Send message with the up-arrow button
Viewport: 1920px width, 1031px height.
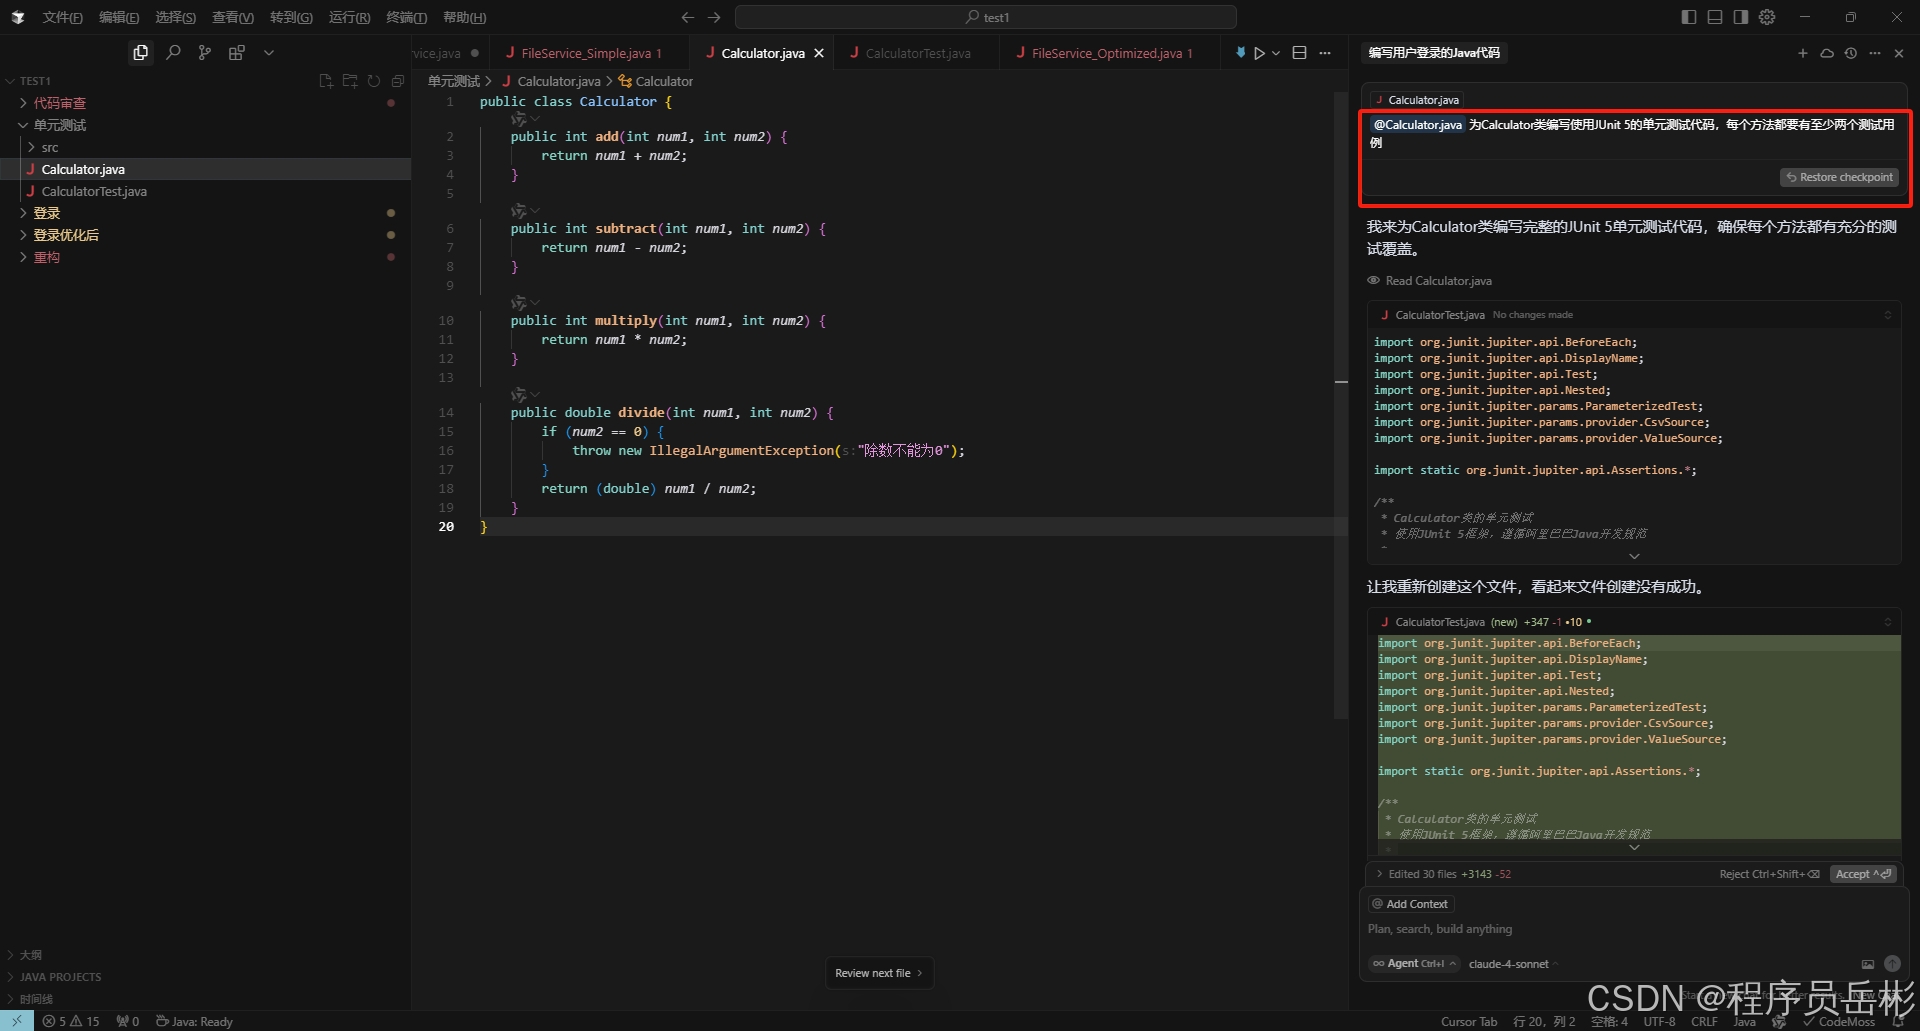(1892, 964)
